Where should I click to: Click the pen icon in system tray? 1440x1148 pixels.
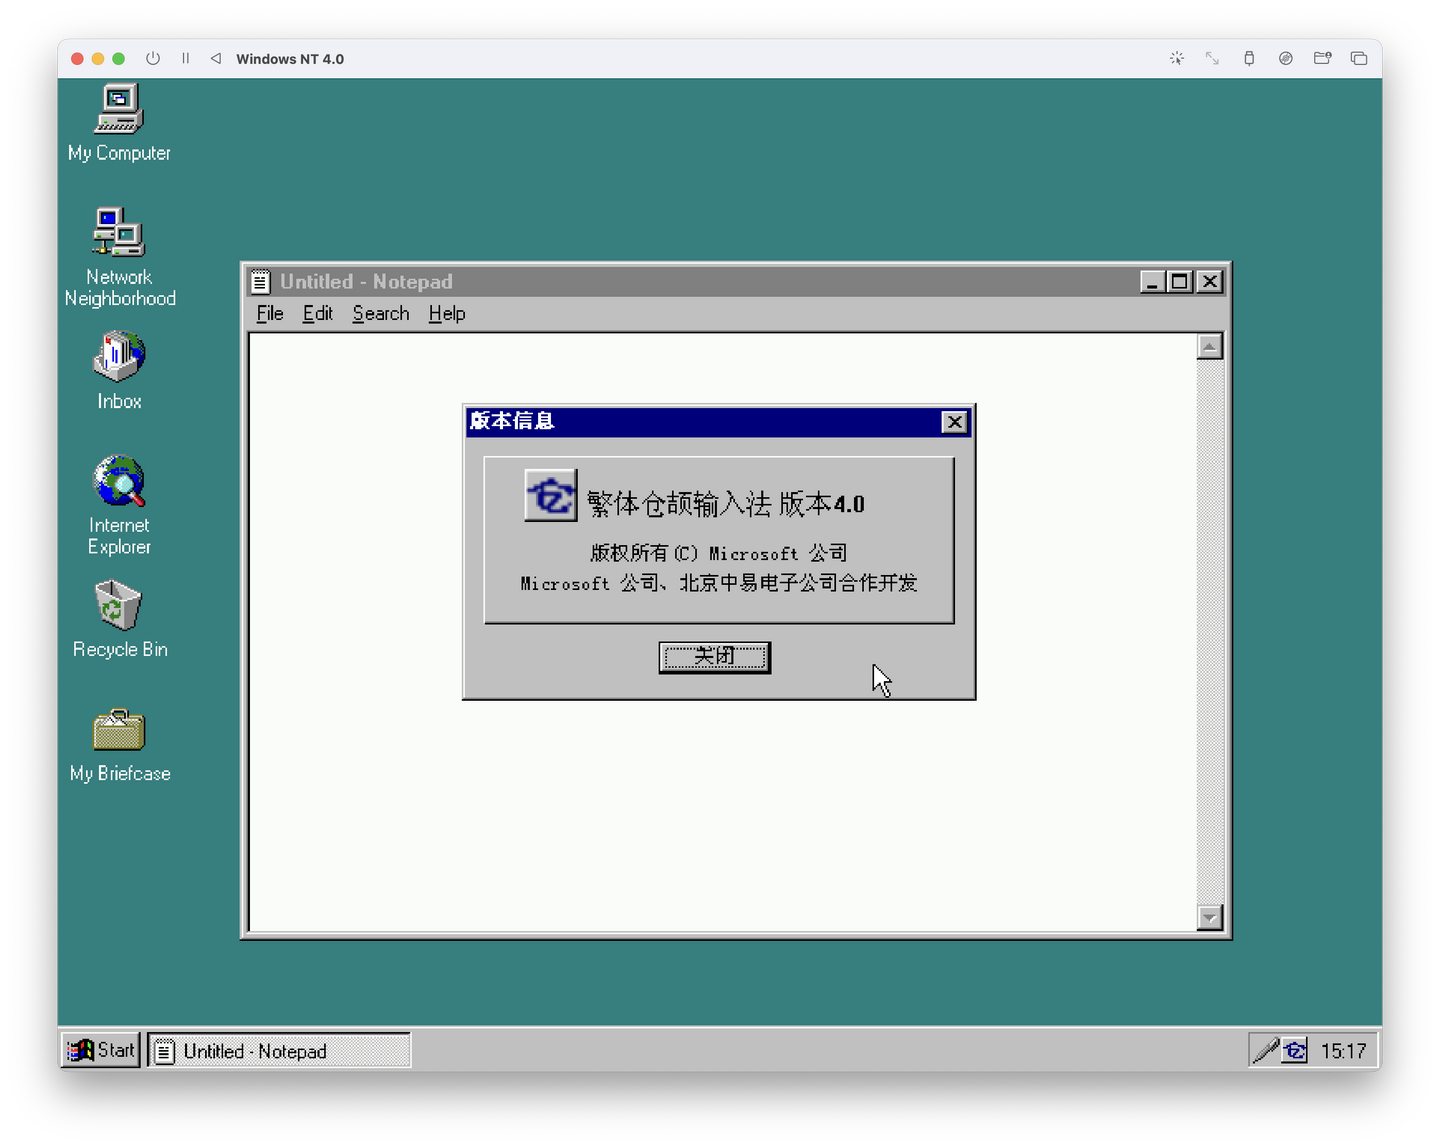tap(1266, 1050)
